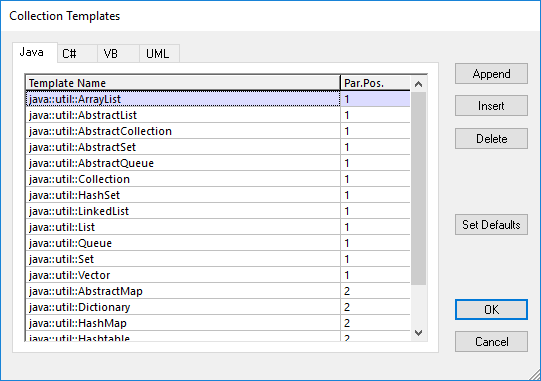Restore templates with Set Defaults
The height and width of the screenshot is (381, 541).
coord(491,225)
